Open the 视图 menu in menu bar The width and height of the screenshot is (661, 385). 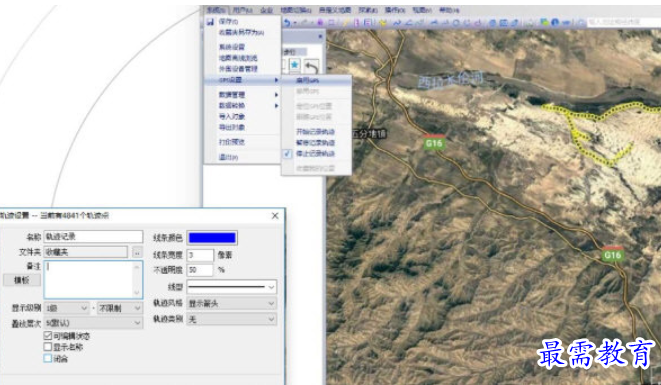click(422, 10)
